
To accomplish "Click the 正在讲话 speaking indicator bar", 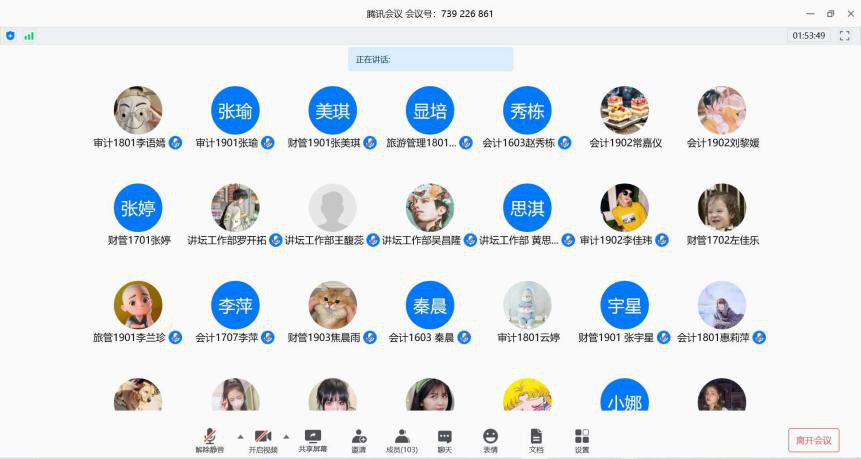I will pyautogui.click(x=430, y=59).
